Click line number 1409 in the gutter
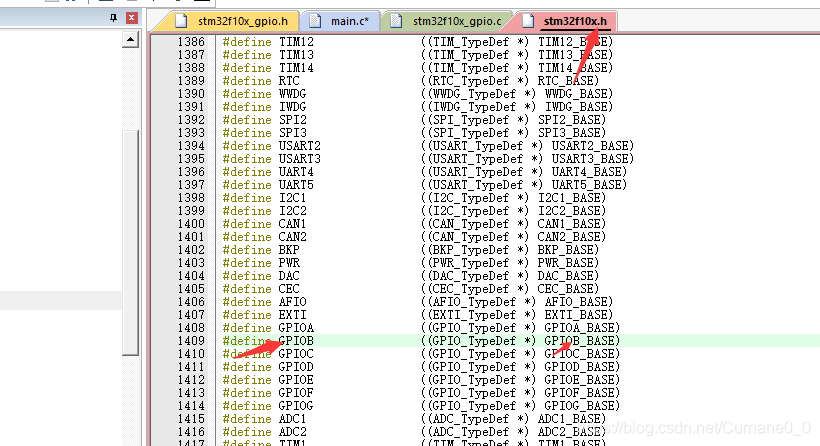 [191, 341]
